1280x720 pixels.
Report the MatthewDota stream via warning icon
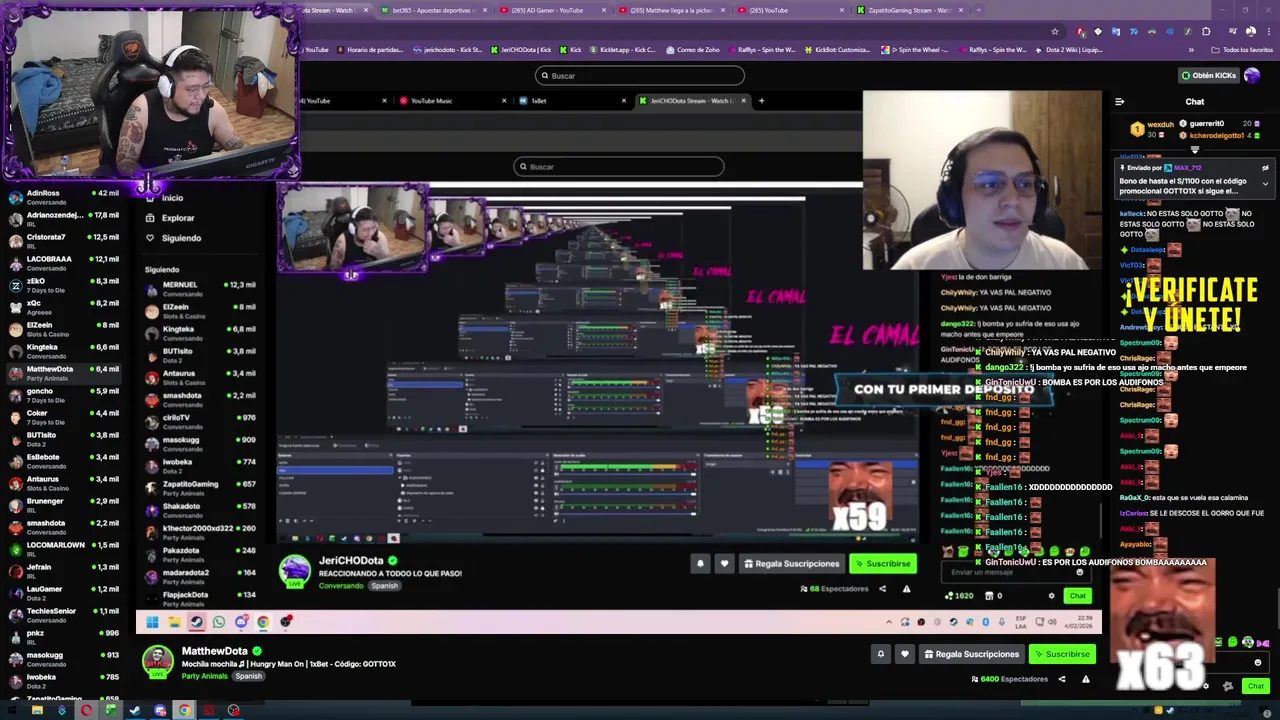click(1085, 679)
